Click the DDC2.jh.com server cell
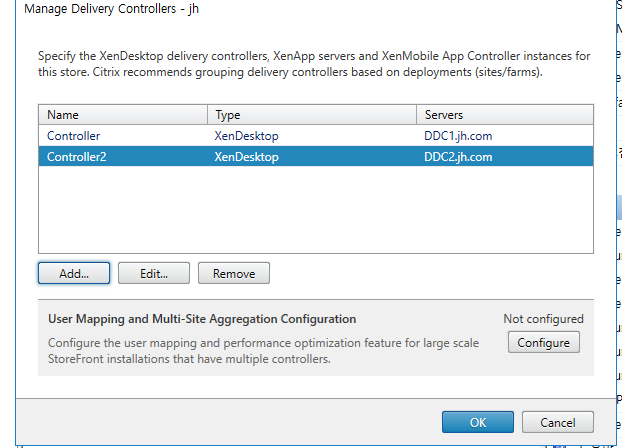 [x=458, y=157]
